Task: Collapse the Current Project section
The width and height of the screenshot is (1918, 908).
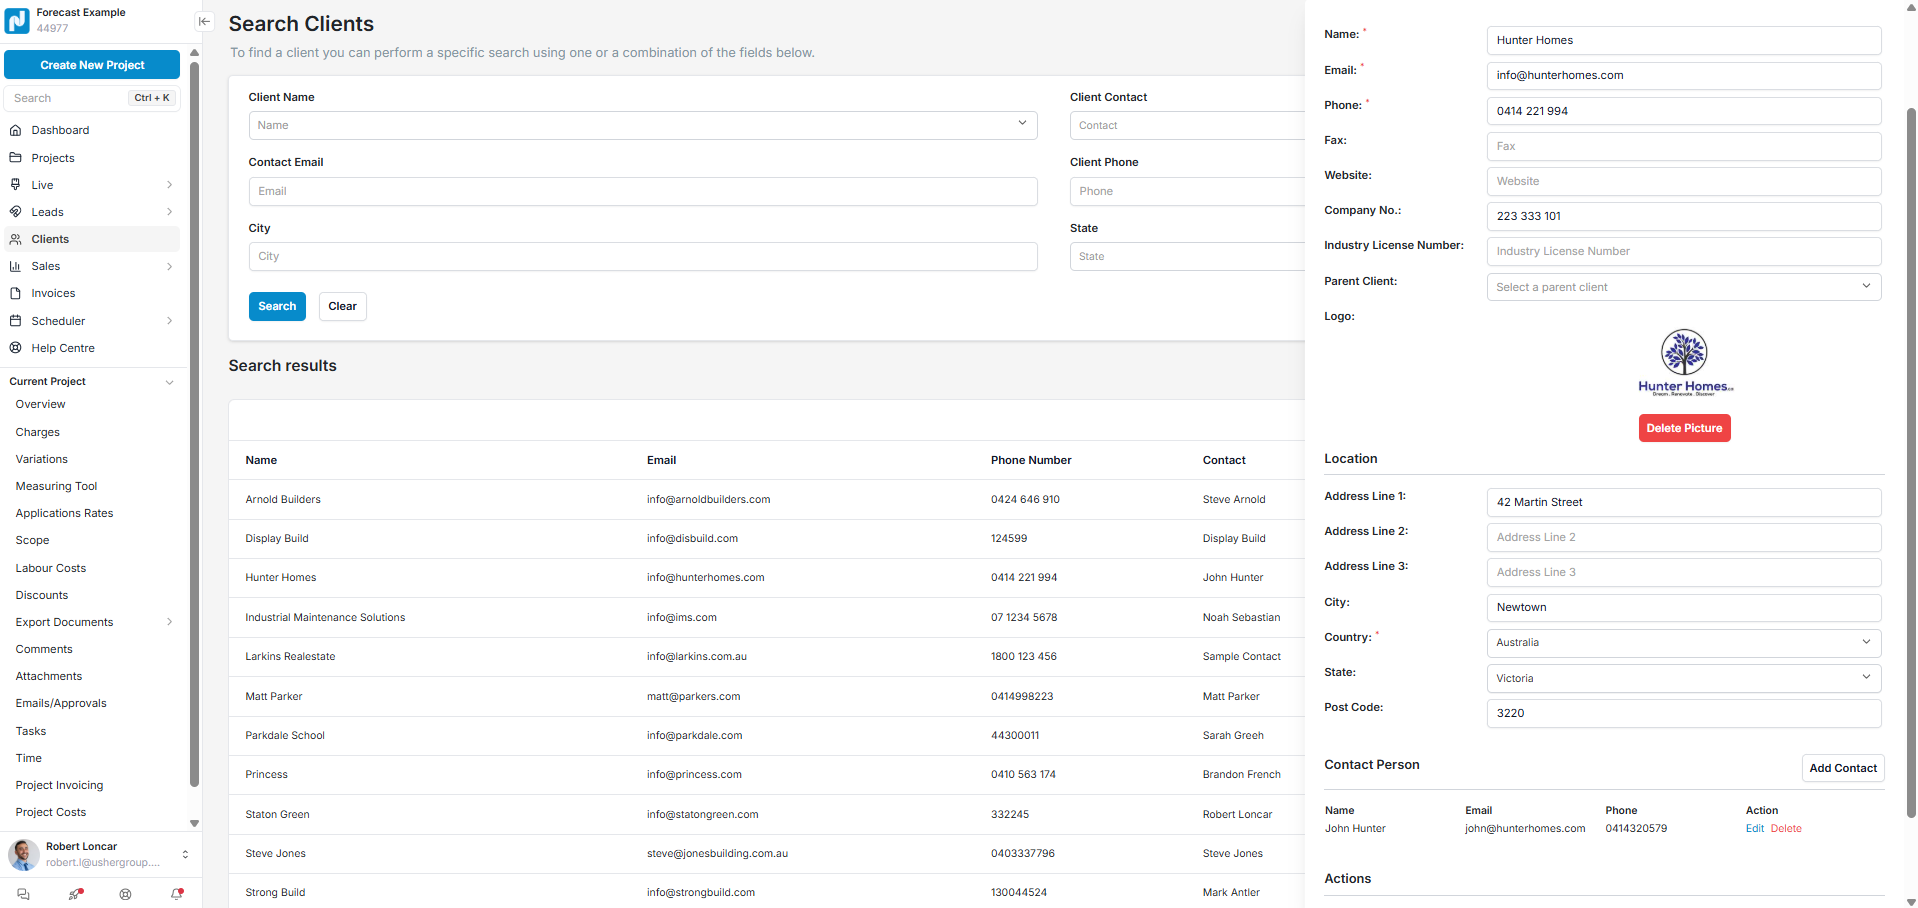Action: click(x=169, y=382)
